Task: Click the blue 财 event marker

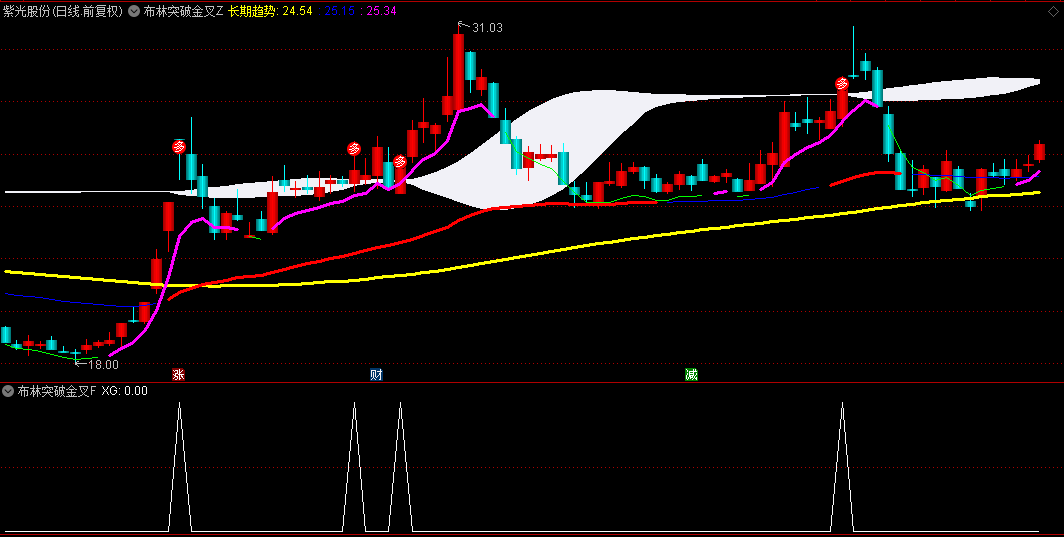Action: (x=376, y=375)
